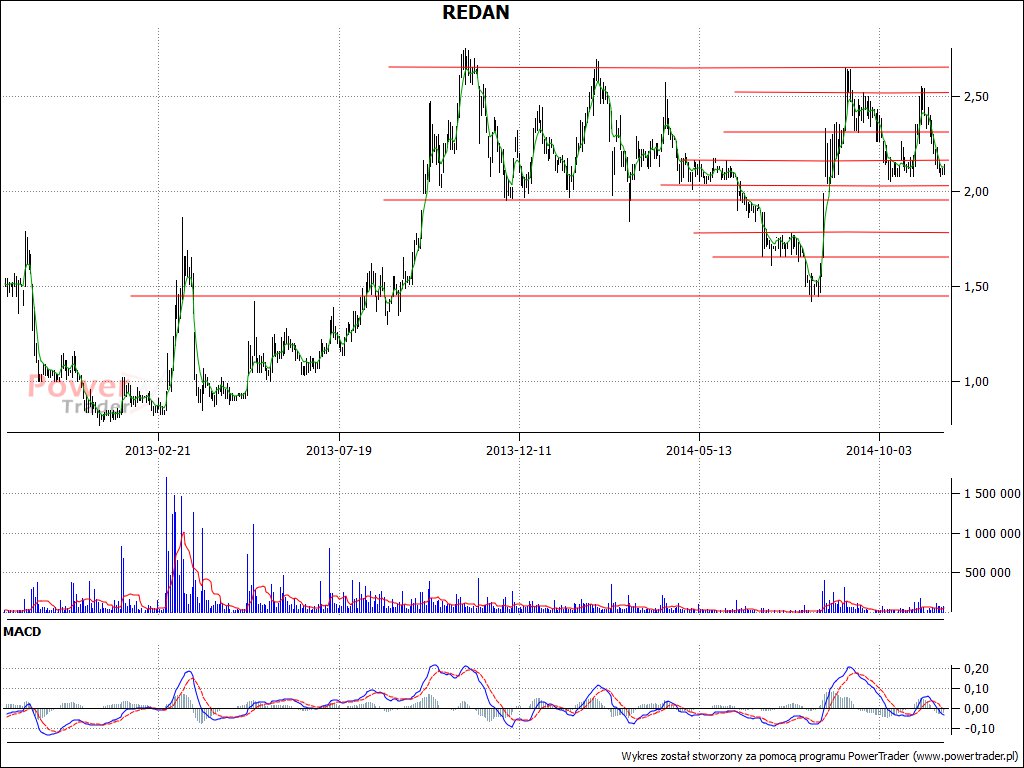Click the 1 000 000 volume label
The image size is (1024, 768).
click(992, 534)
